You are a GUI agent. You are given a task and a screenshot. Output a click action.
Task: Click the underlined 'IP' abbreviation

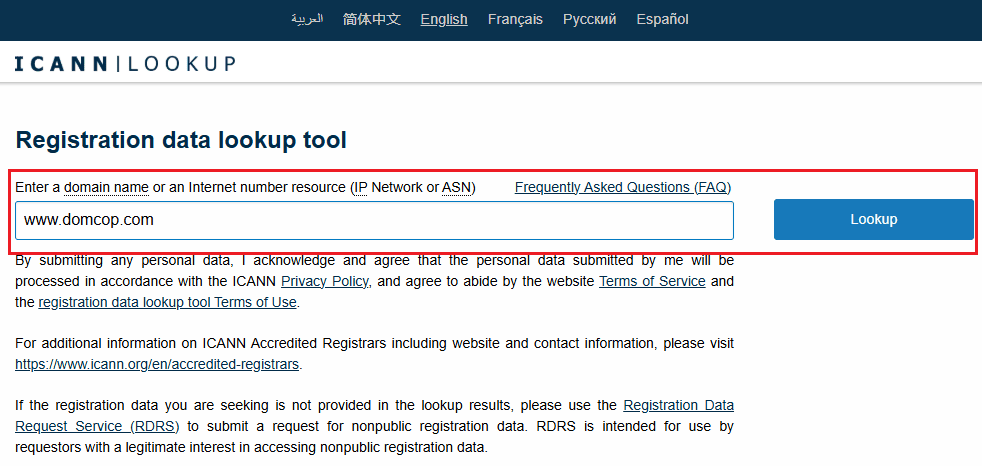pos(361,187)
